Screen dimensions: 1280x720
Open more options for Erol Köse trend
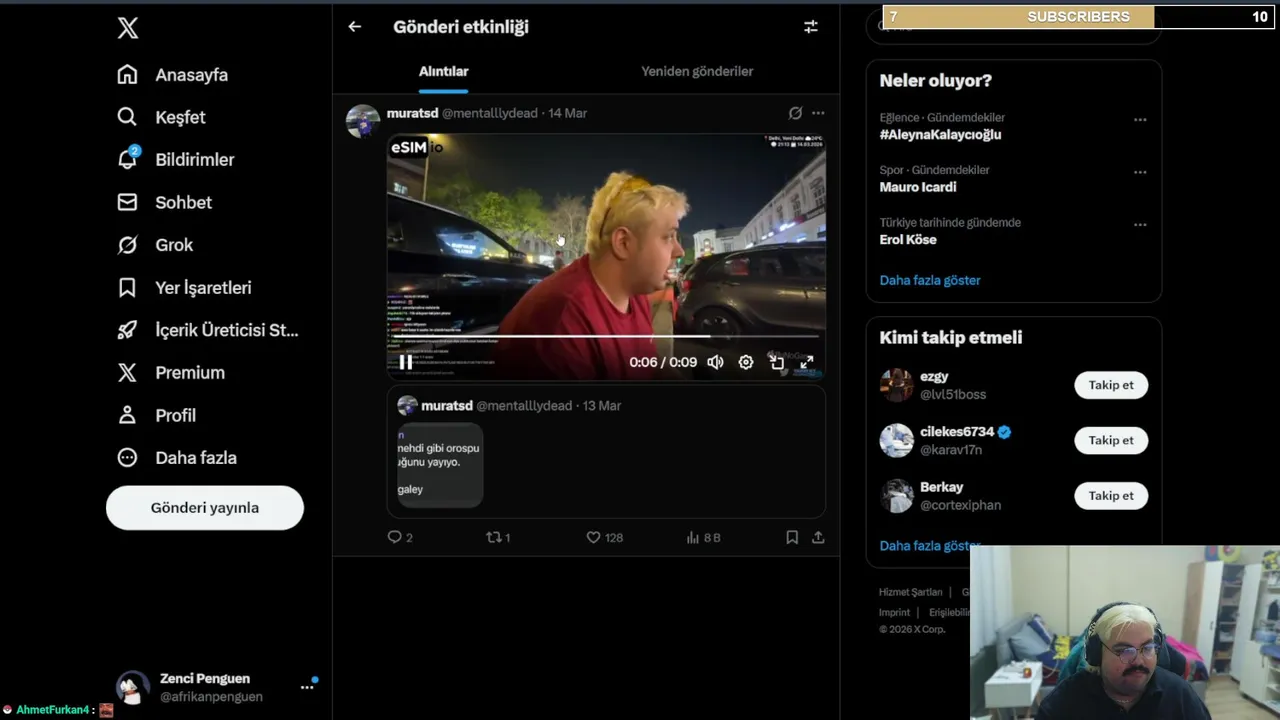(1140, 225)
